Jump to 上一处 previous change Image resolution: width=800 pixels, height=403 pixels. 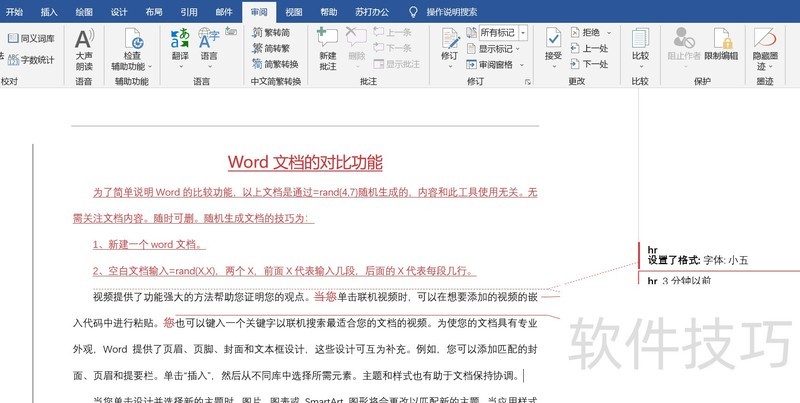(x=589, y=48)
